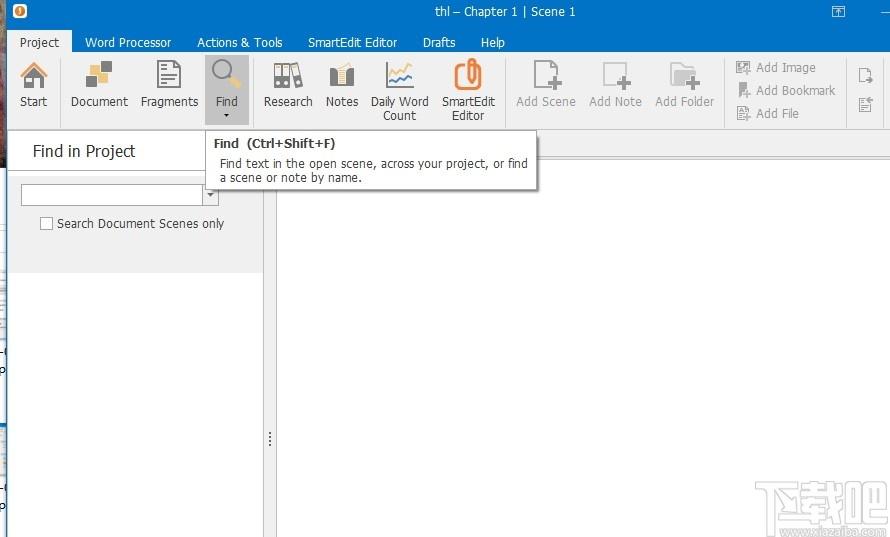Viewport: 890px width, 537px height.
Task: Switch to the Drafts tab
Action: pyautogui.click(x=439, y=43)
